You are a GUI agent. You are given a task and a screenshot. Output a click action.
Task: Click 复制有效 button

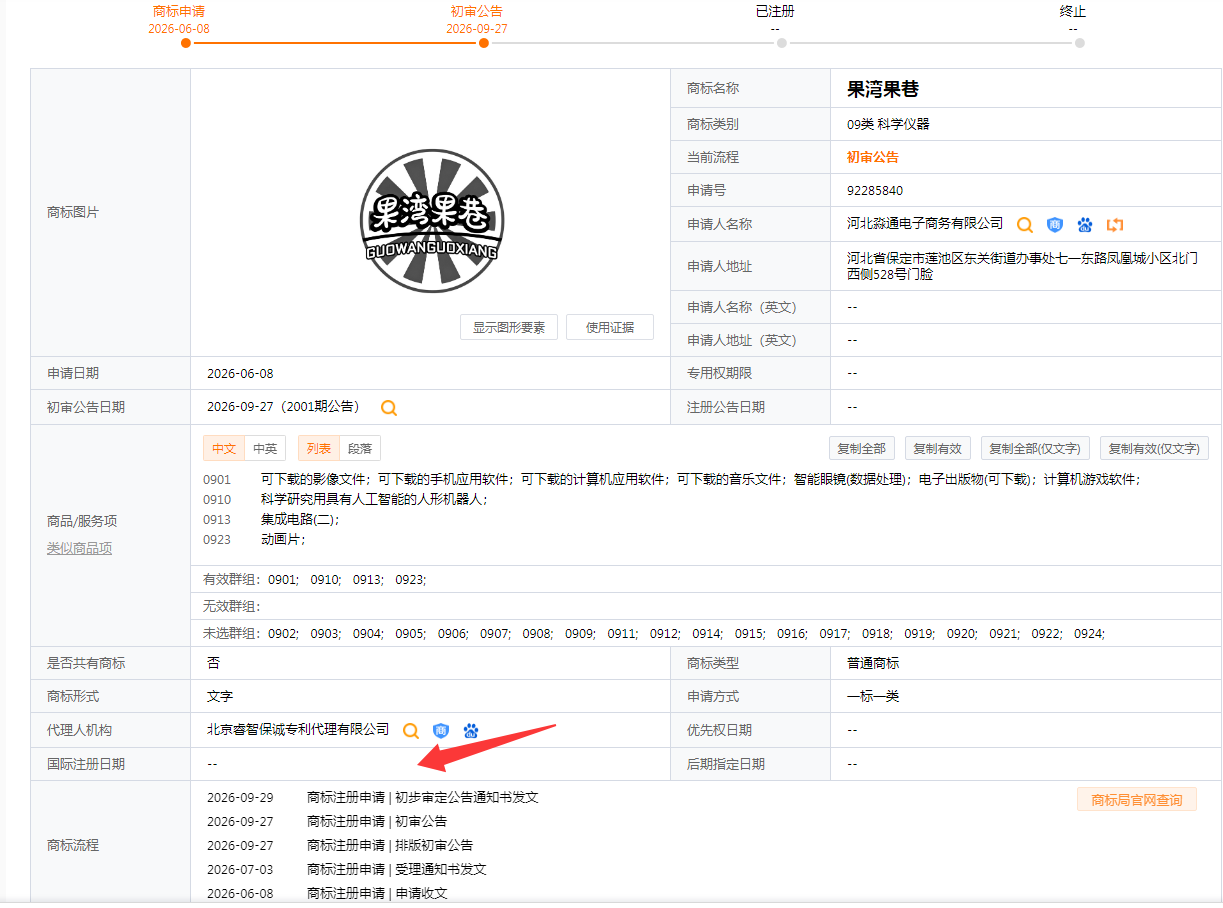tap(937, 449)
